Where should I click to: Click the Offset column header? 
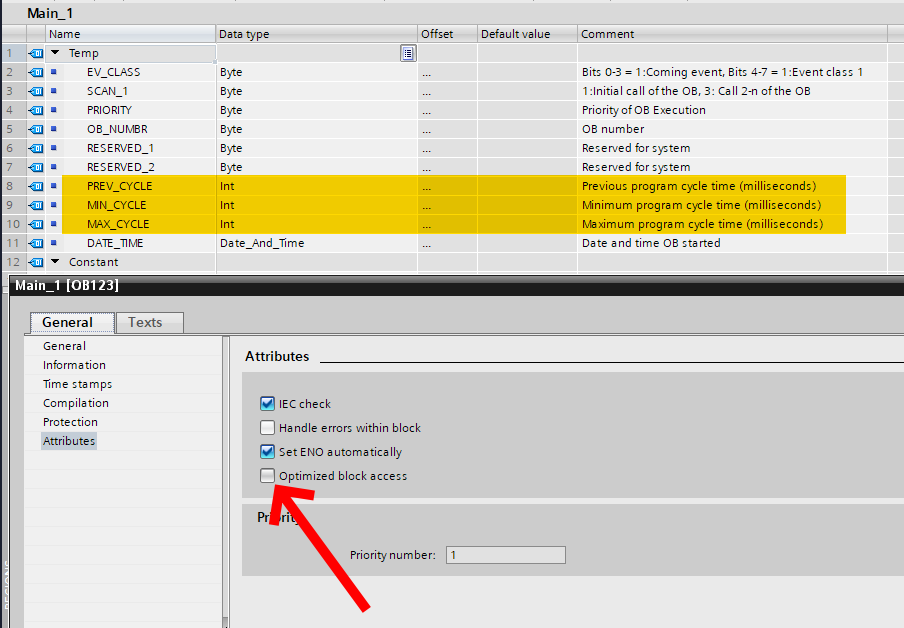(447, 34)
